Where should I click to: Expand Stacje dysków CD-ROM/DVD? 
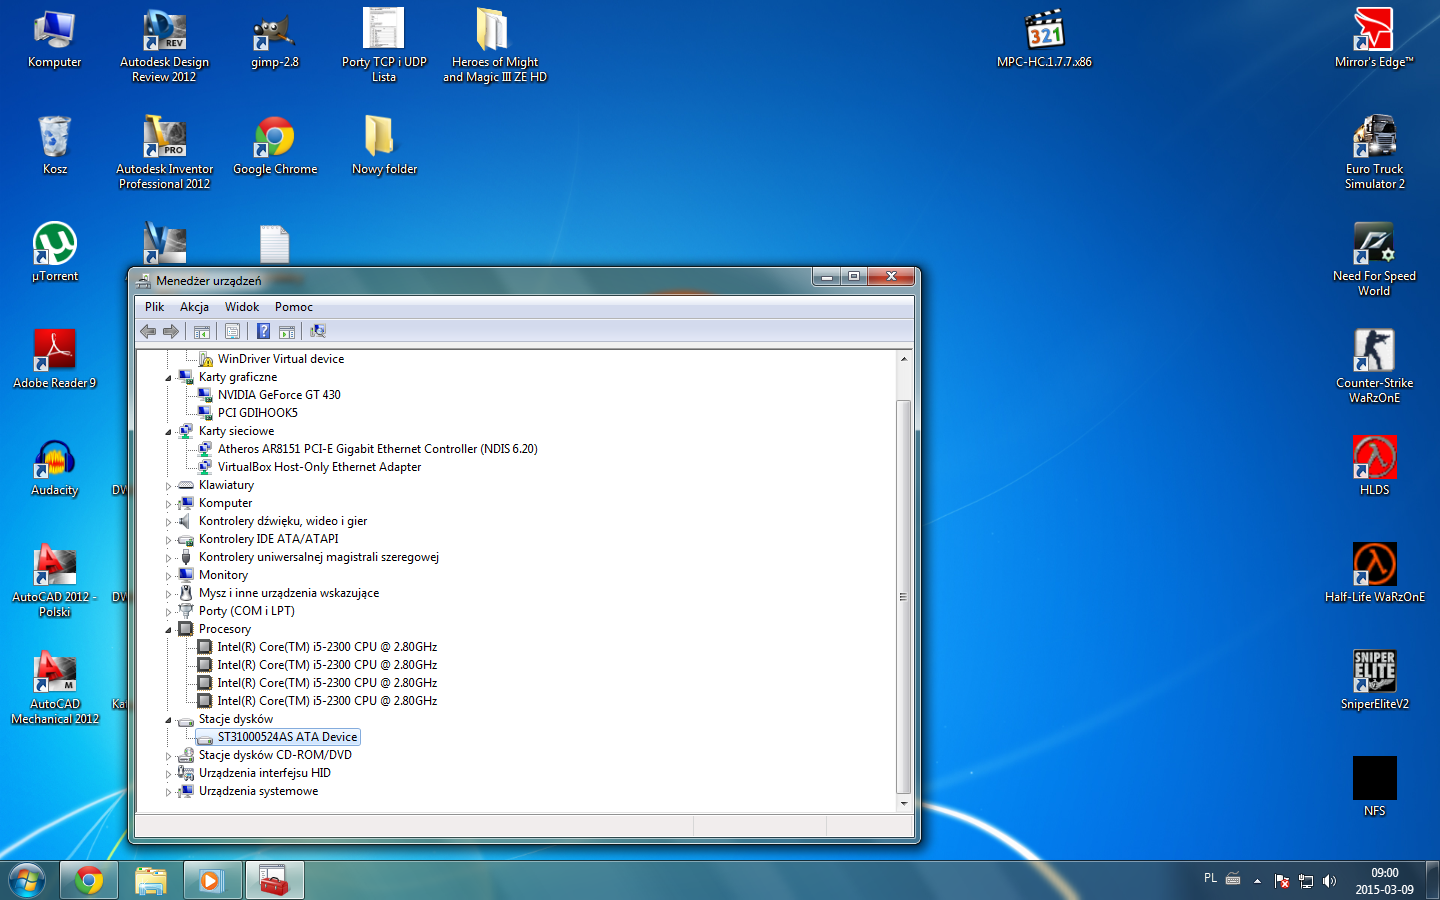click(168, 756)
